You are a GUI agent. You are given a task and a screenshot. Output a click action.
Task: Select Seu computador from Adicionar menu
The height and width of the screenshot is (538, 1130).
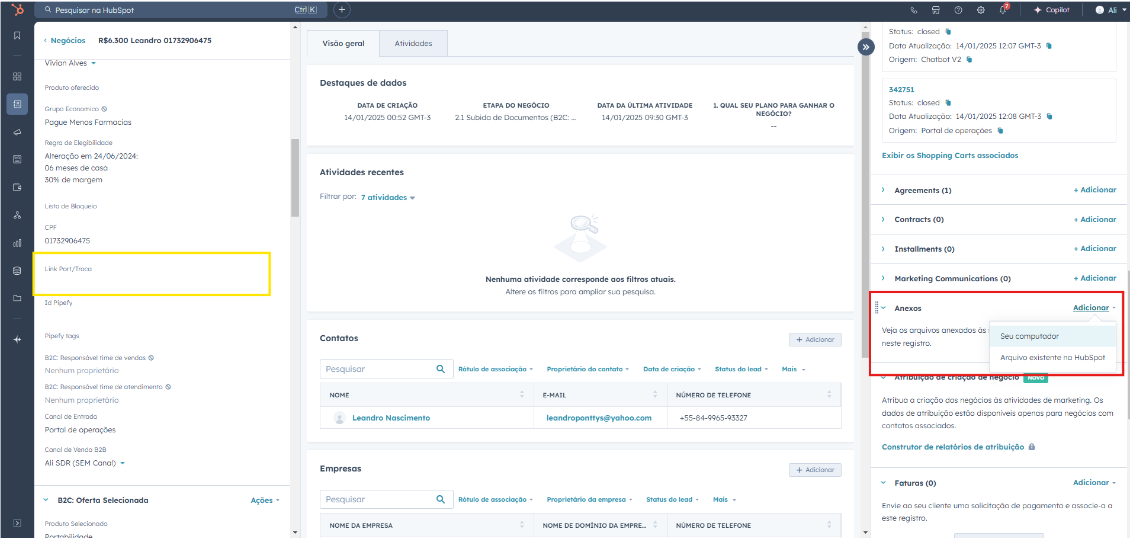click(1030, 336)
